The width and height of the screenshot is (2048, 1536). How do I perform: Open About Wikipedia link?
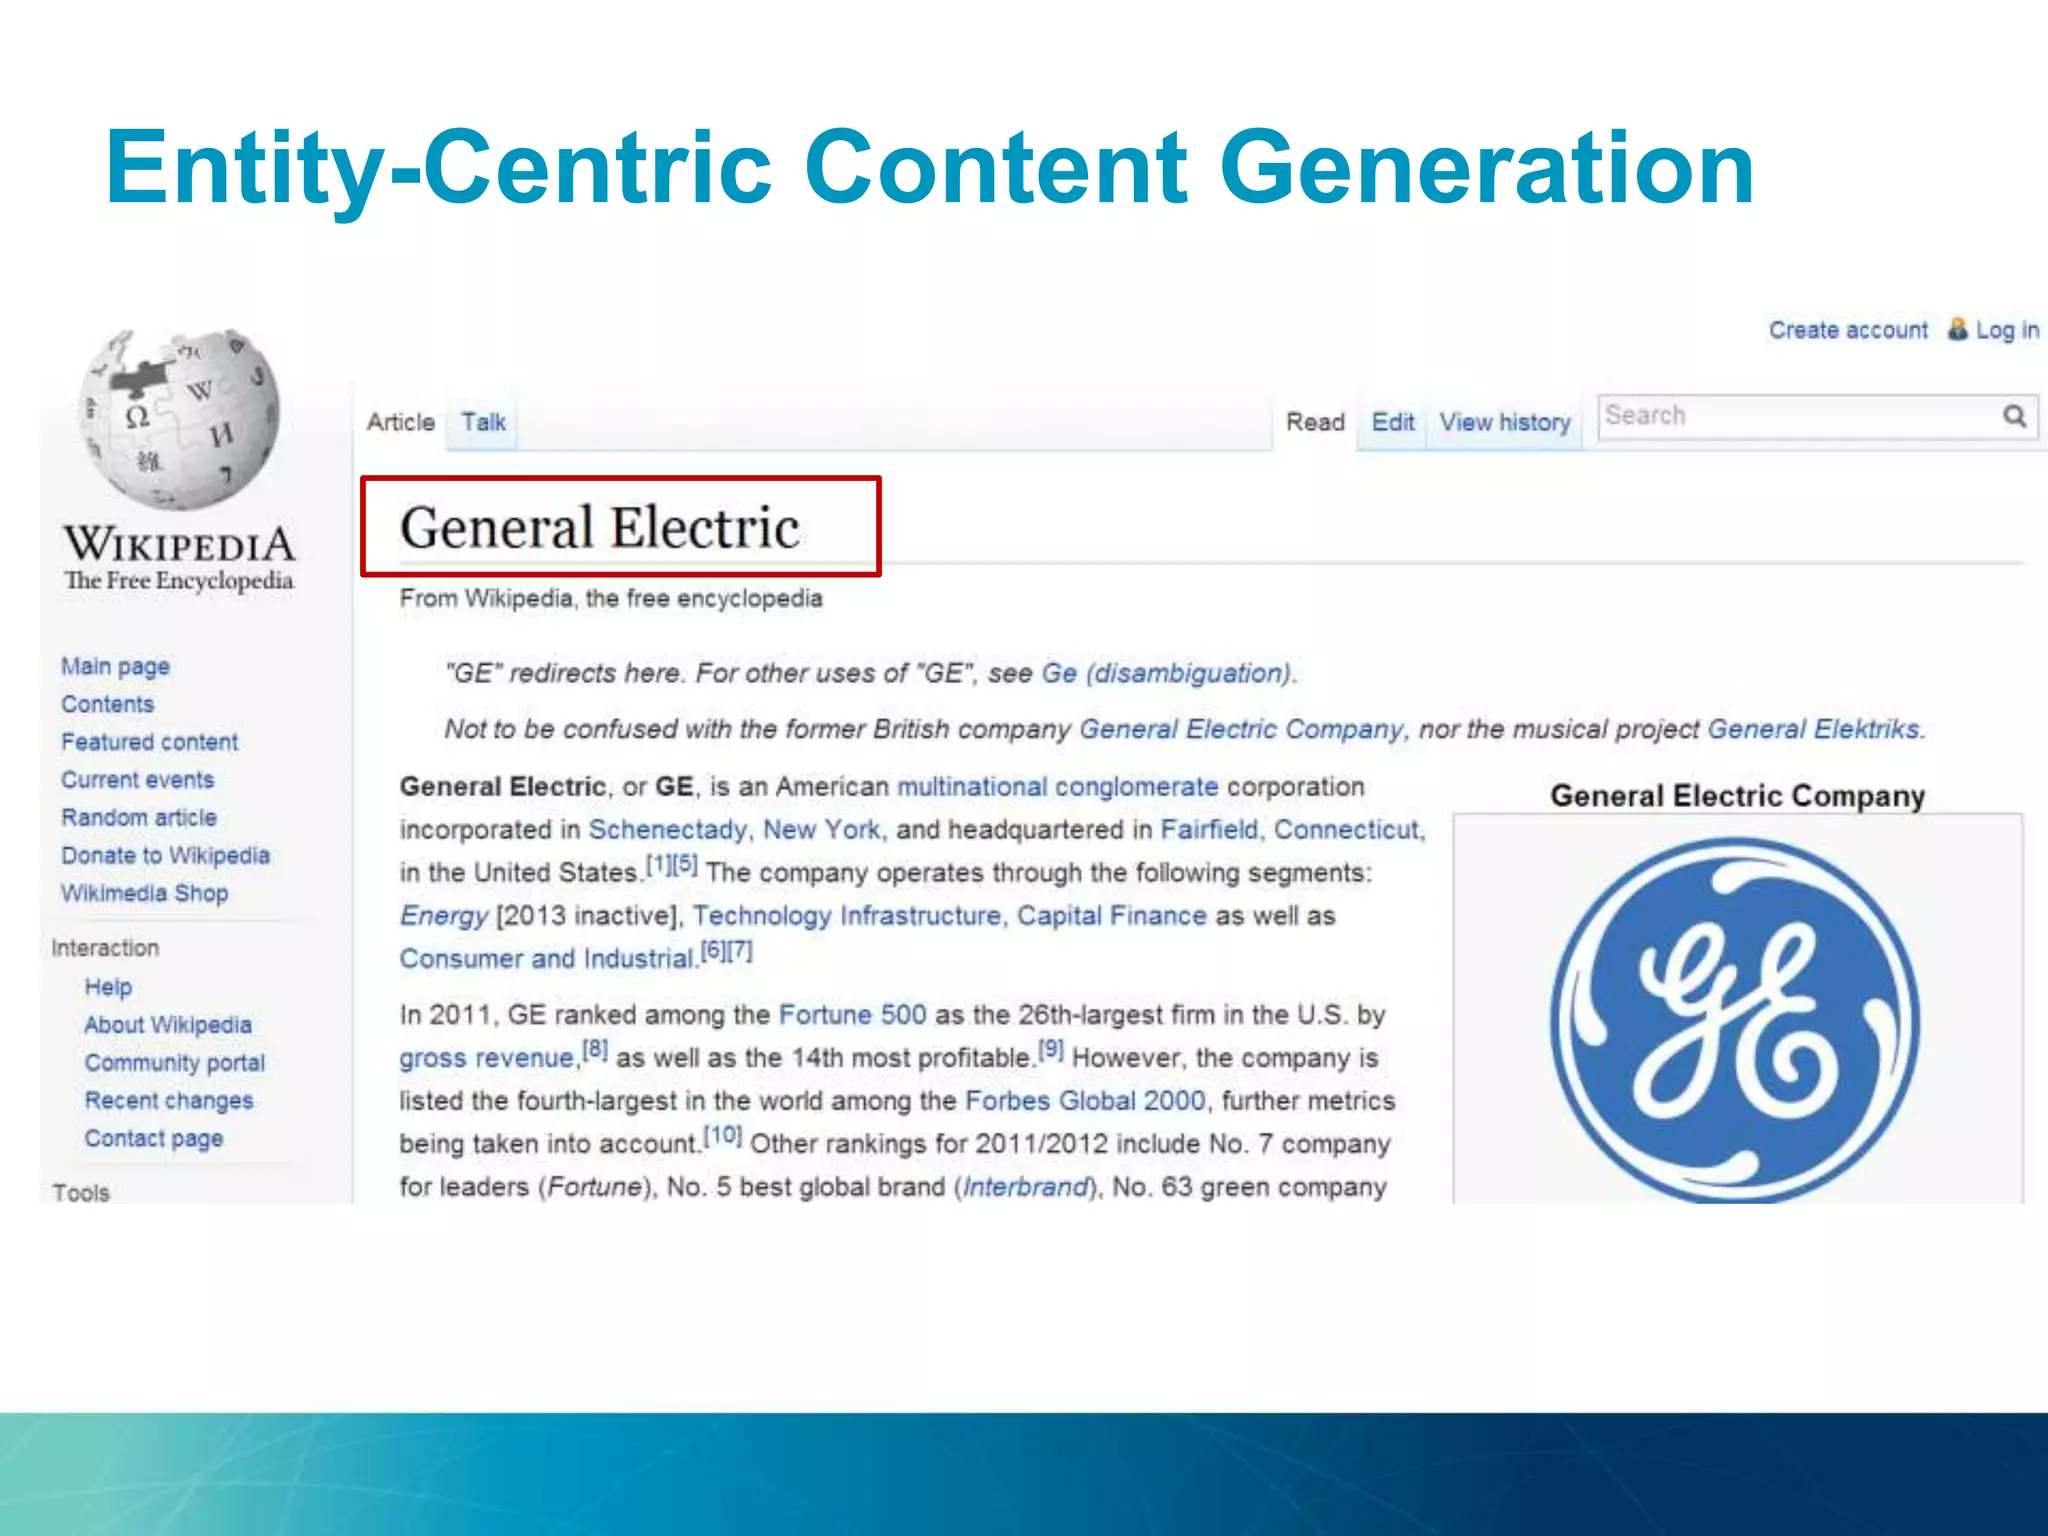click(168, 1025)
